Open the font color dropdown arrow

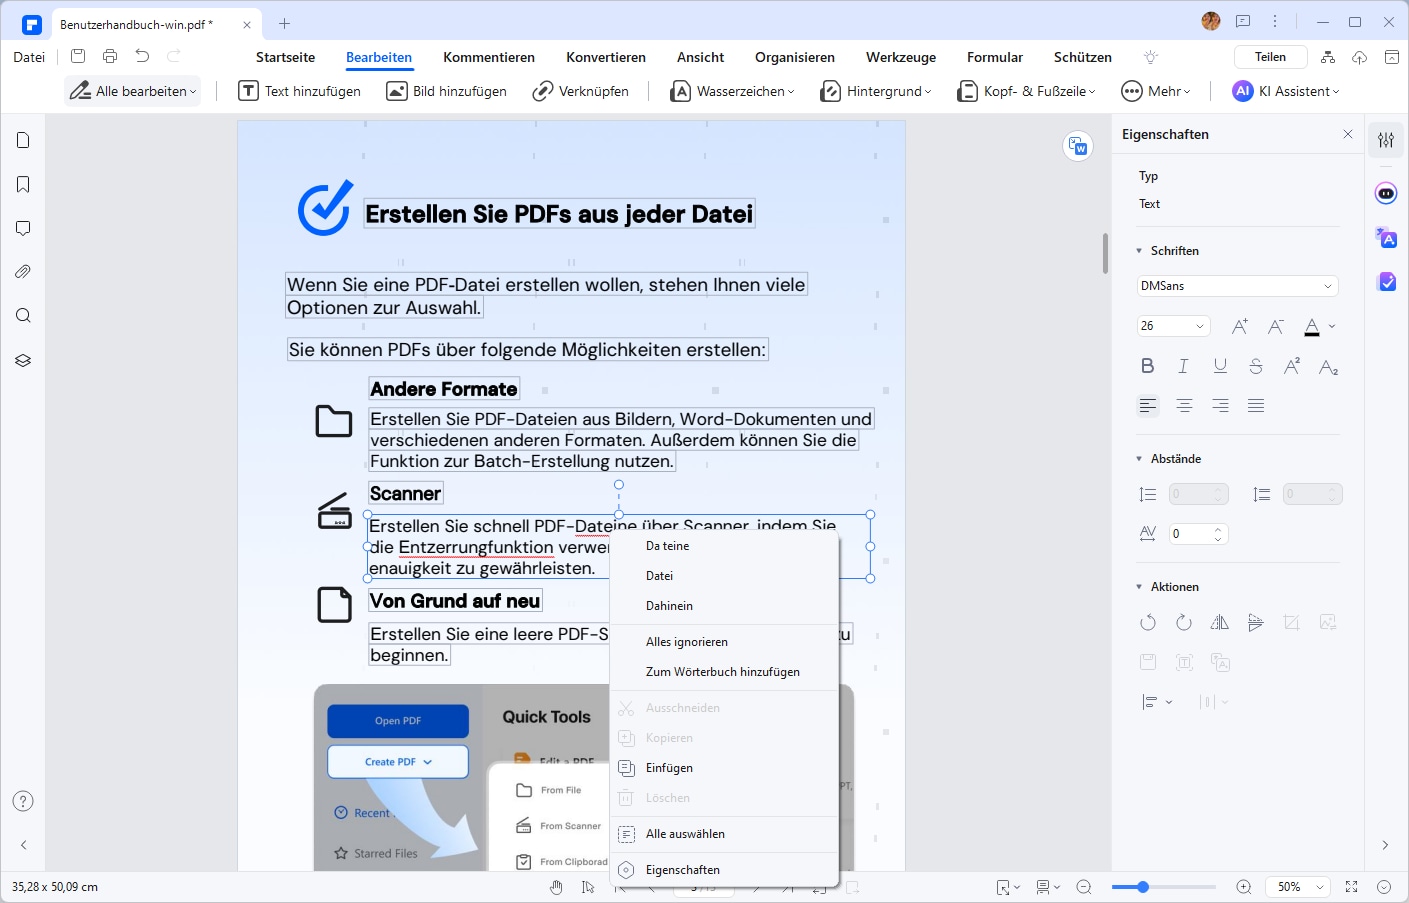coord(1332,326)
